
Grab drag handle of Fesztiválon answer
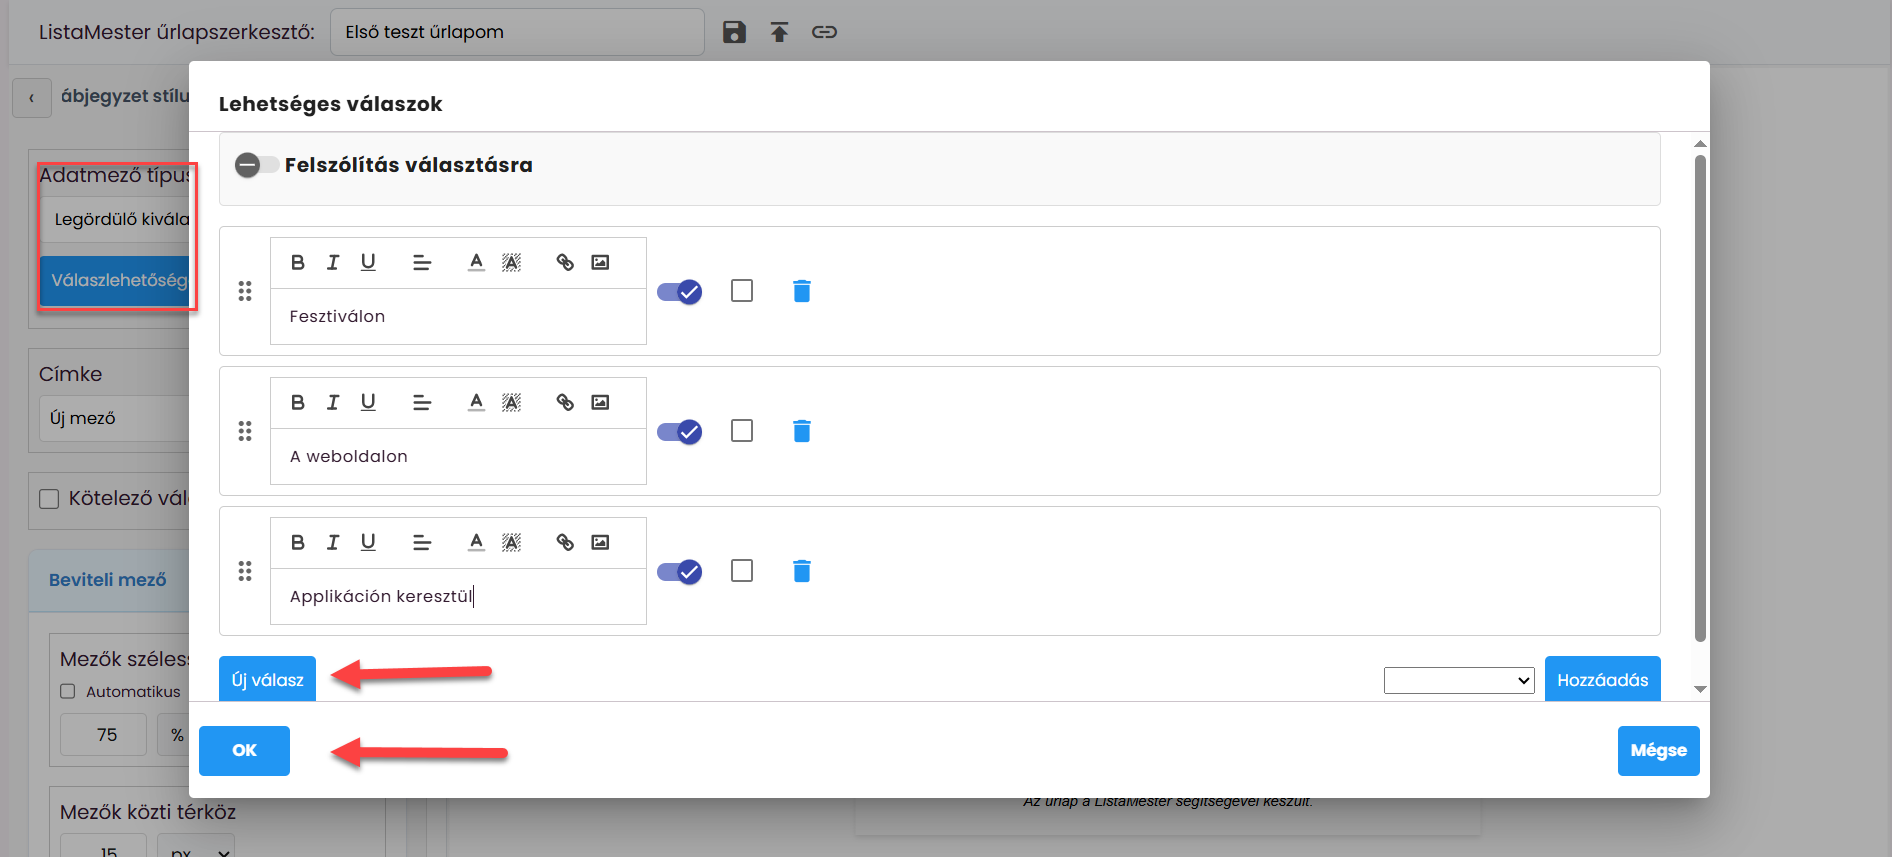(x=245, y=291)
